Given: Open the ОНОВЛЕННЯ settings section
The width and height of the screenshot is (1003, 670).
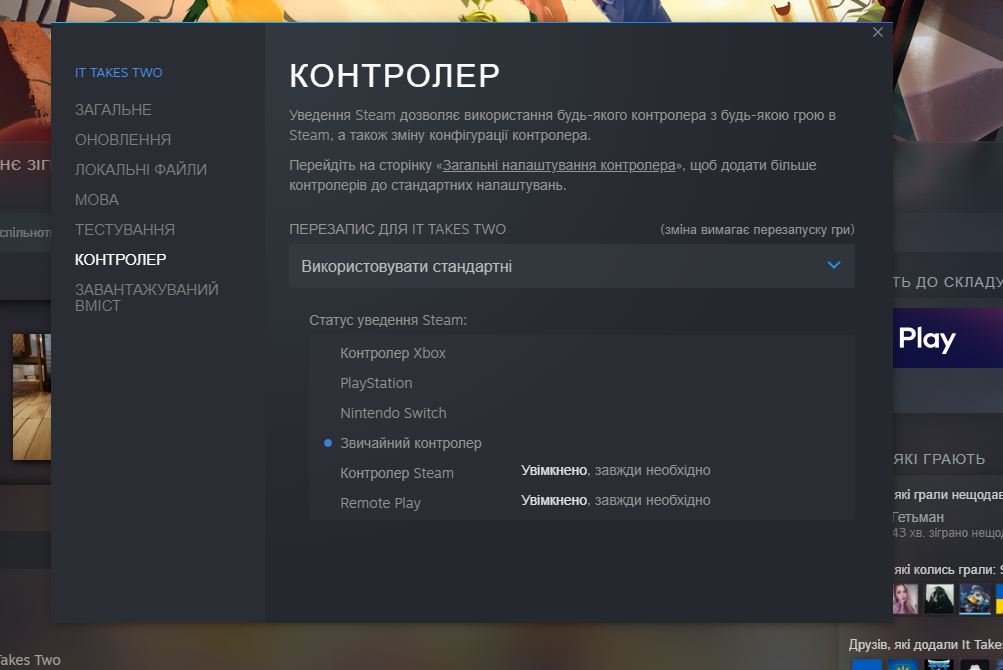Looking at the screenshot, I should (x=123, y=140).
